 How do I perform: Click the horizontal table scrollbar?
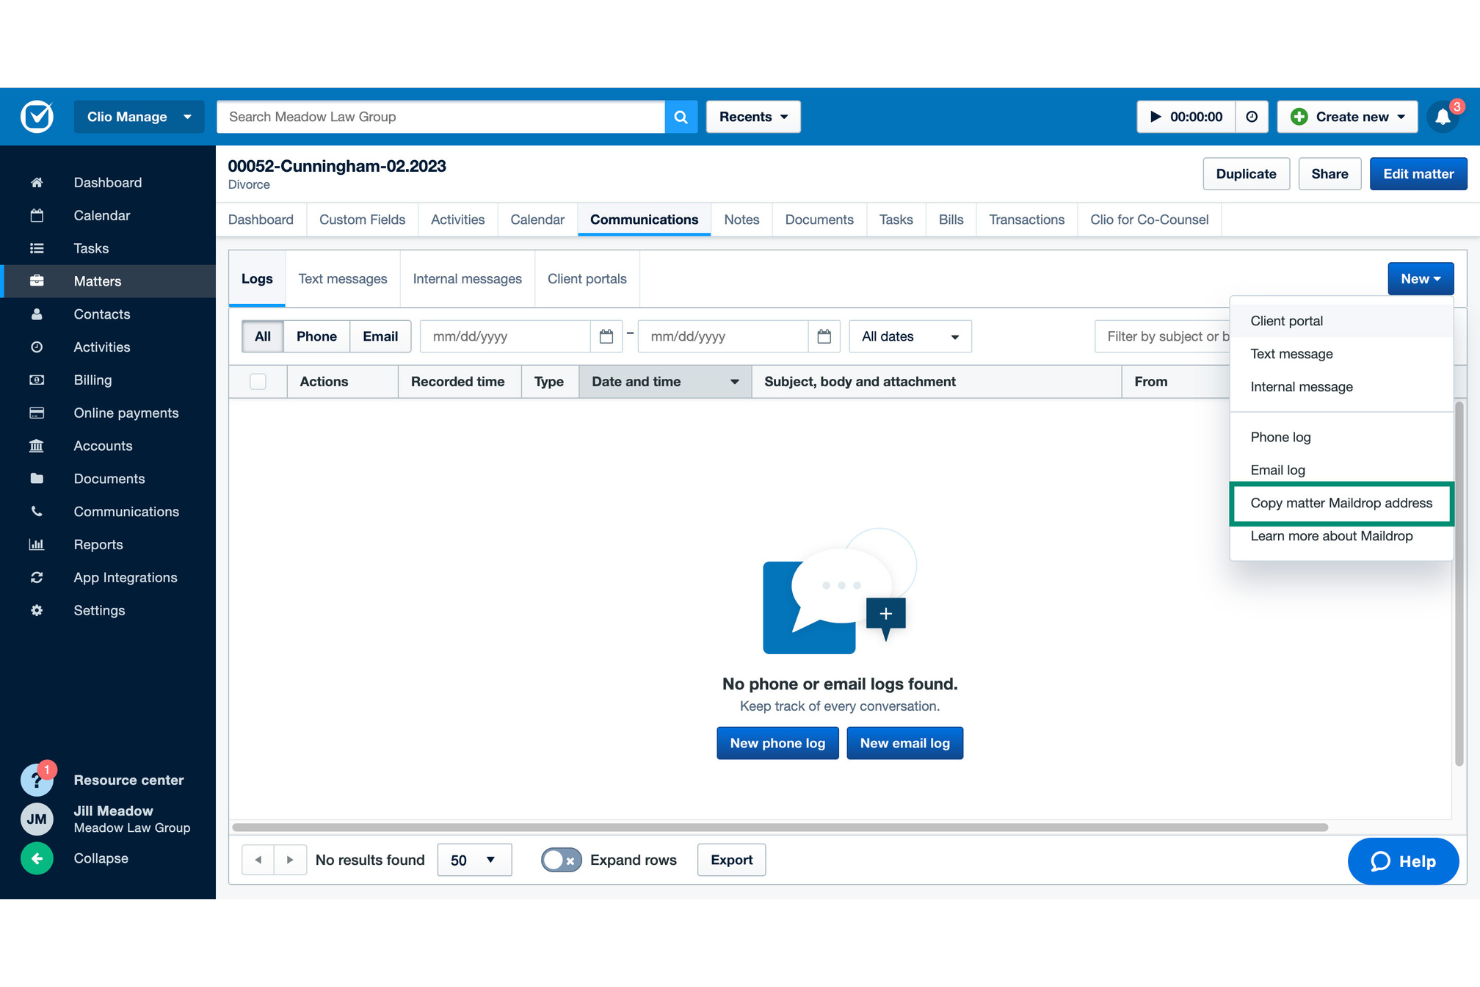pos(780,828)
